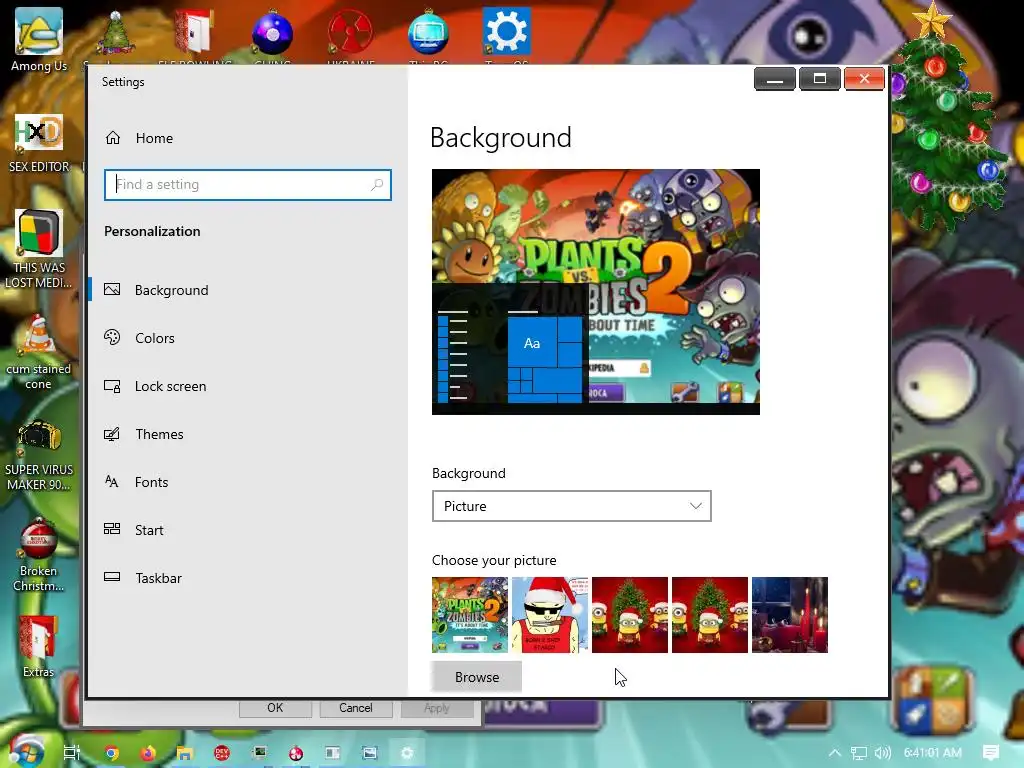Choose the Plants vs Zombies 2 picture thumbnail

tap(470, 615)
